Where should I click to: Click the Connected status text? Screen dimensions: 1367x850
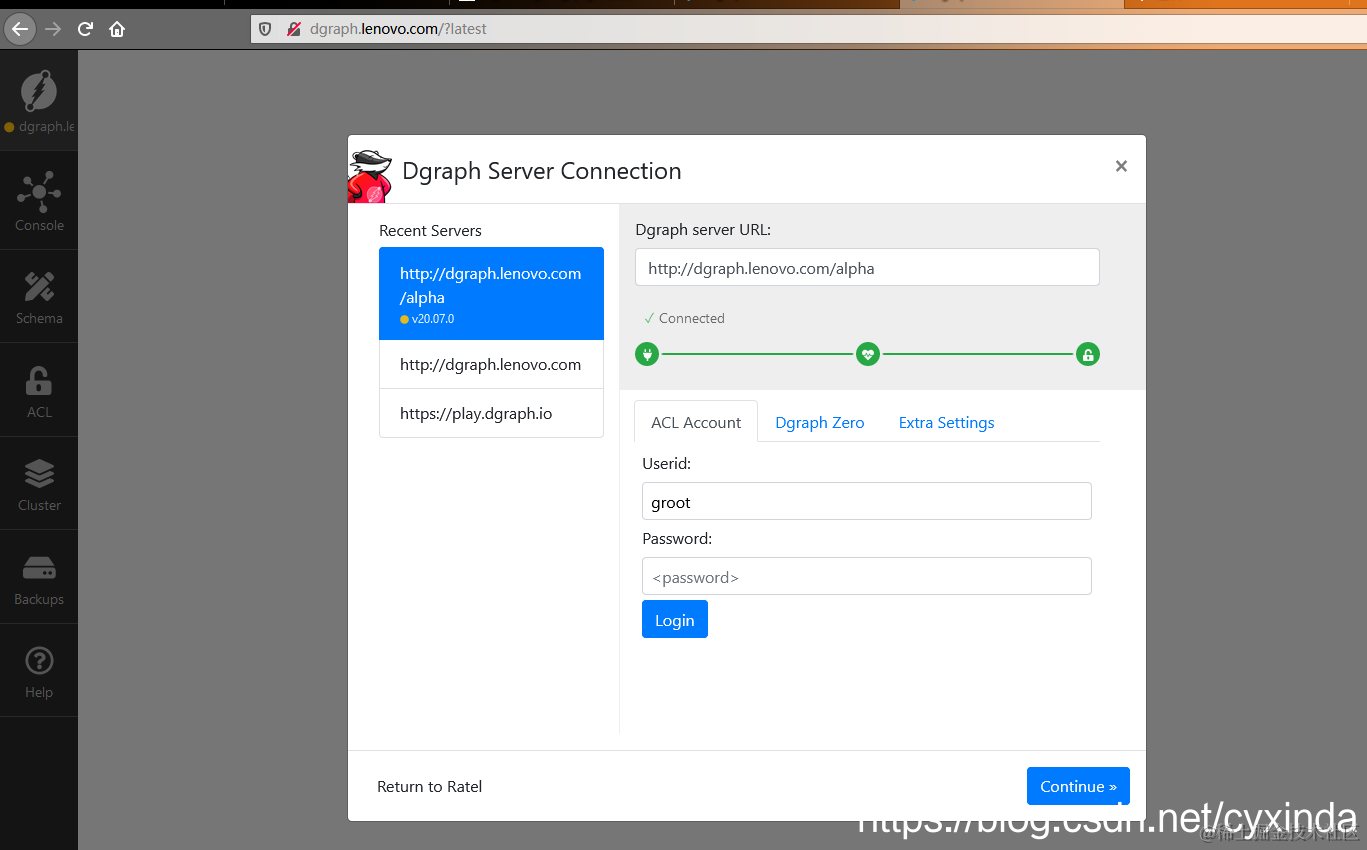691,318
